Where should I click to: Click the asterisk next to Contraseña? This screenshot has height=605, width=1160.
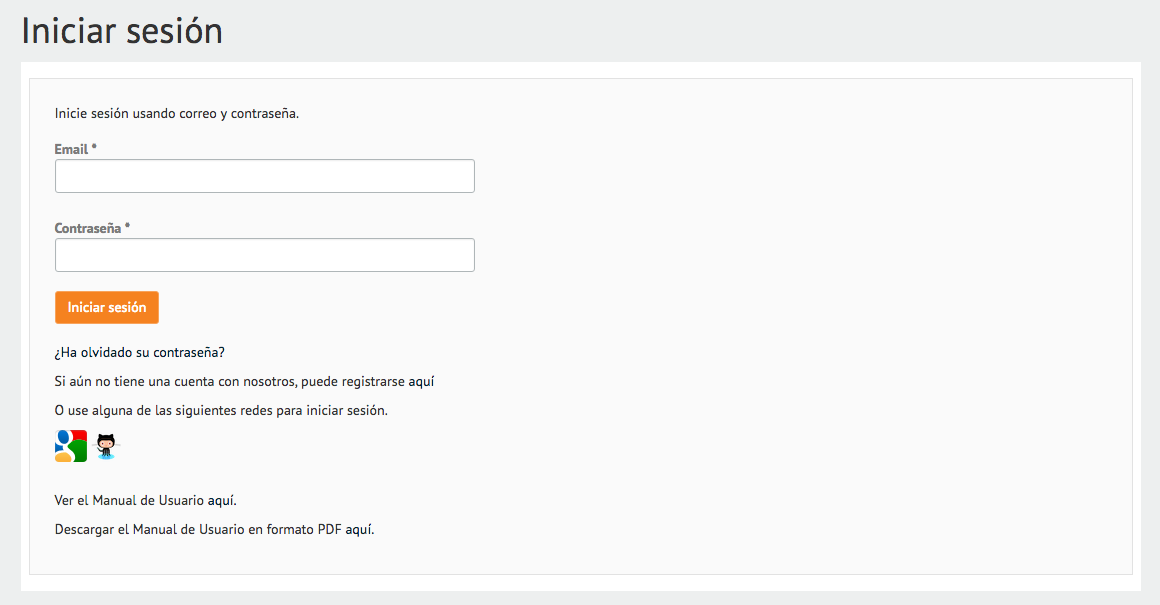[127, 227]
